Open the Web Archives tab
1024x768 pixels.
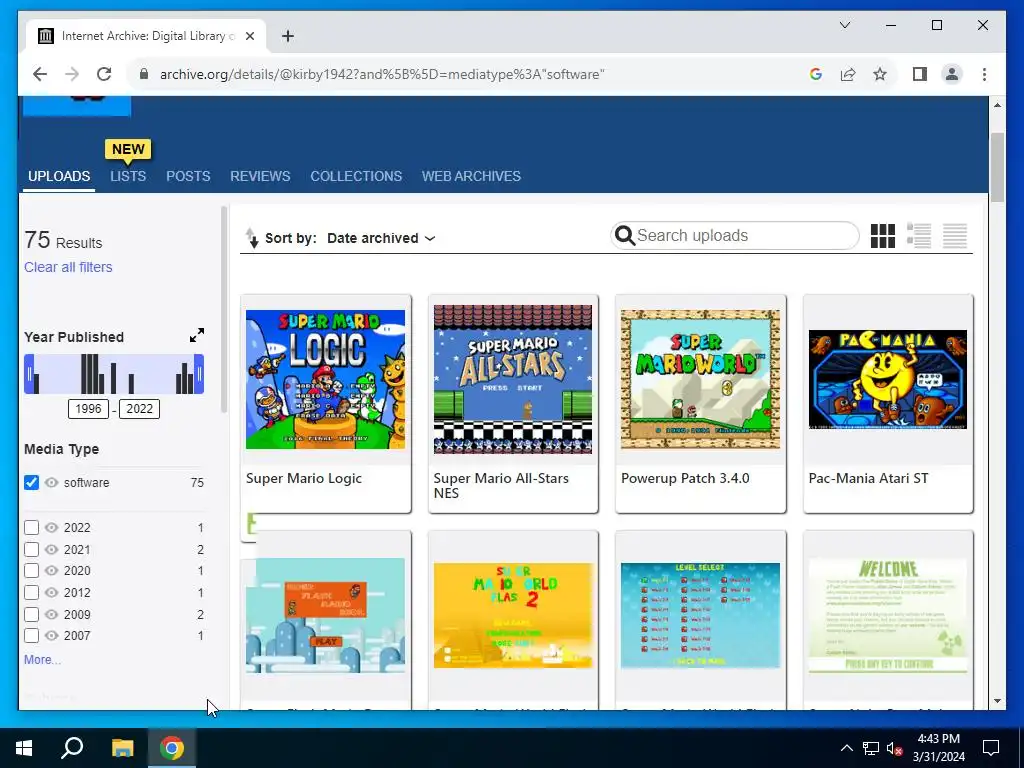point(471,176)
